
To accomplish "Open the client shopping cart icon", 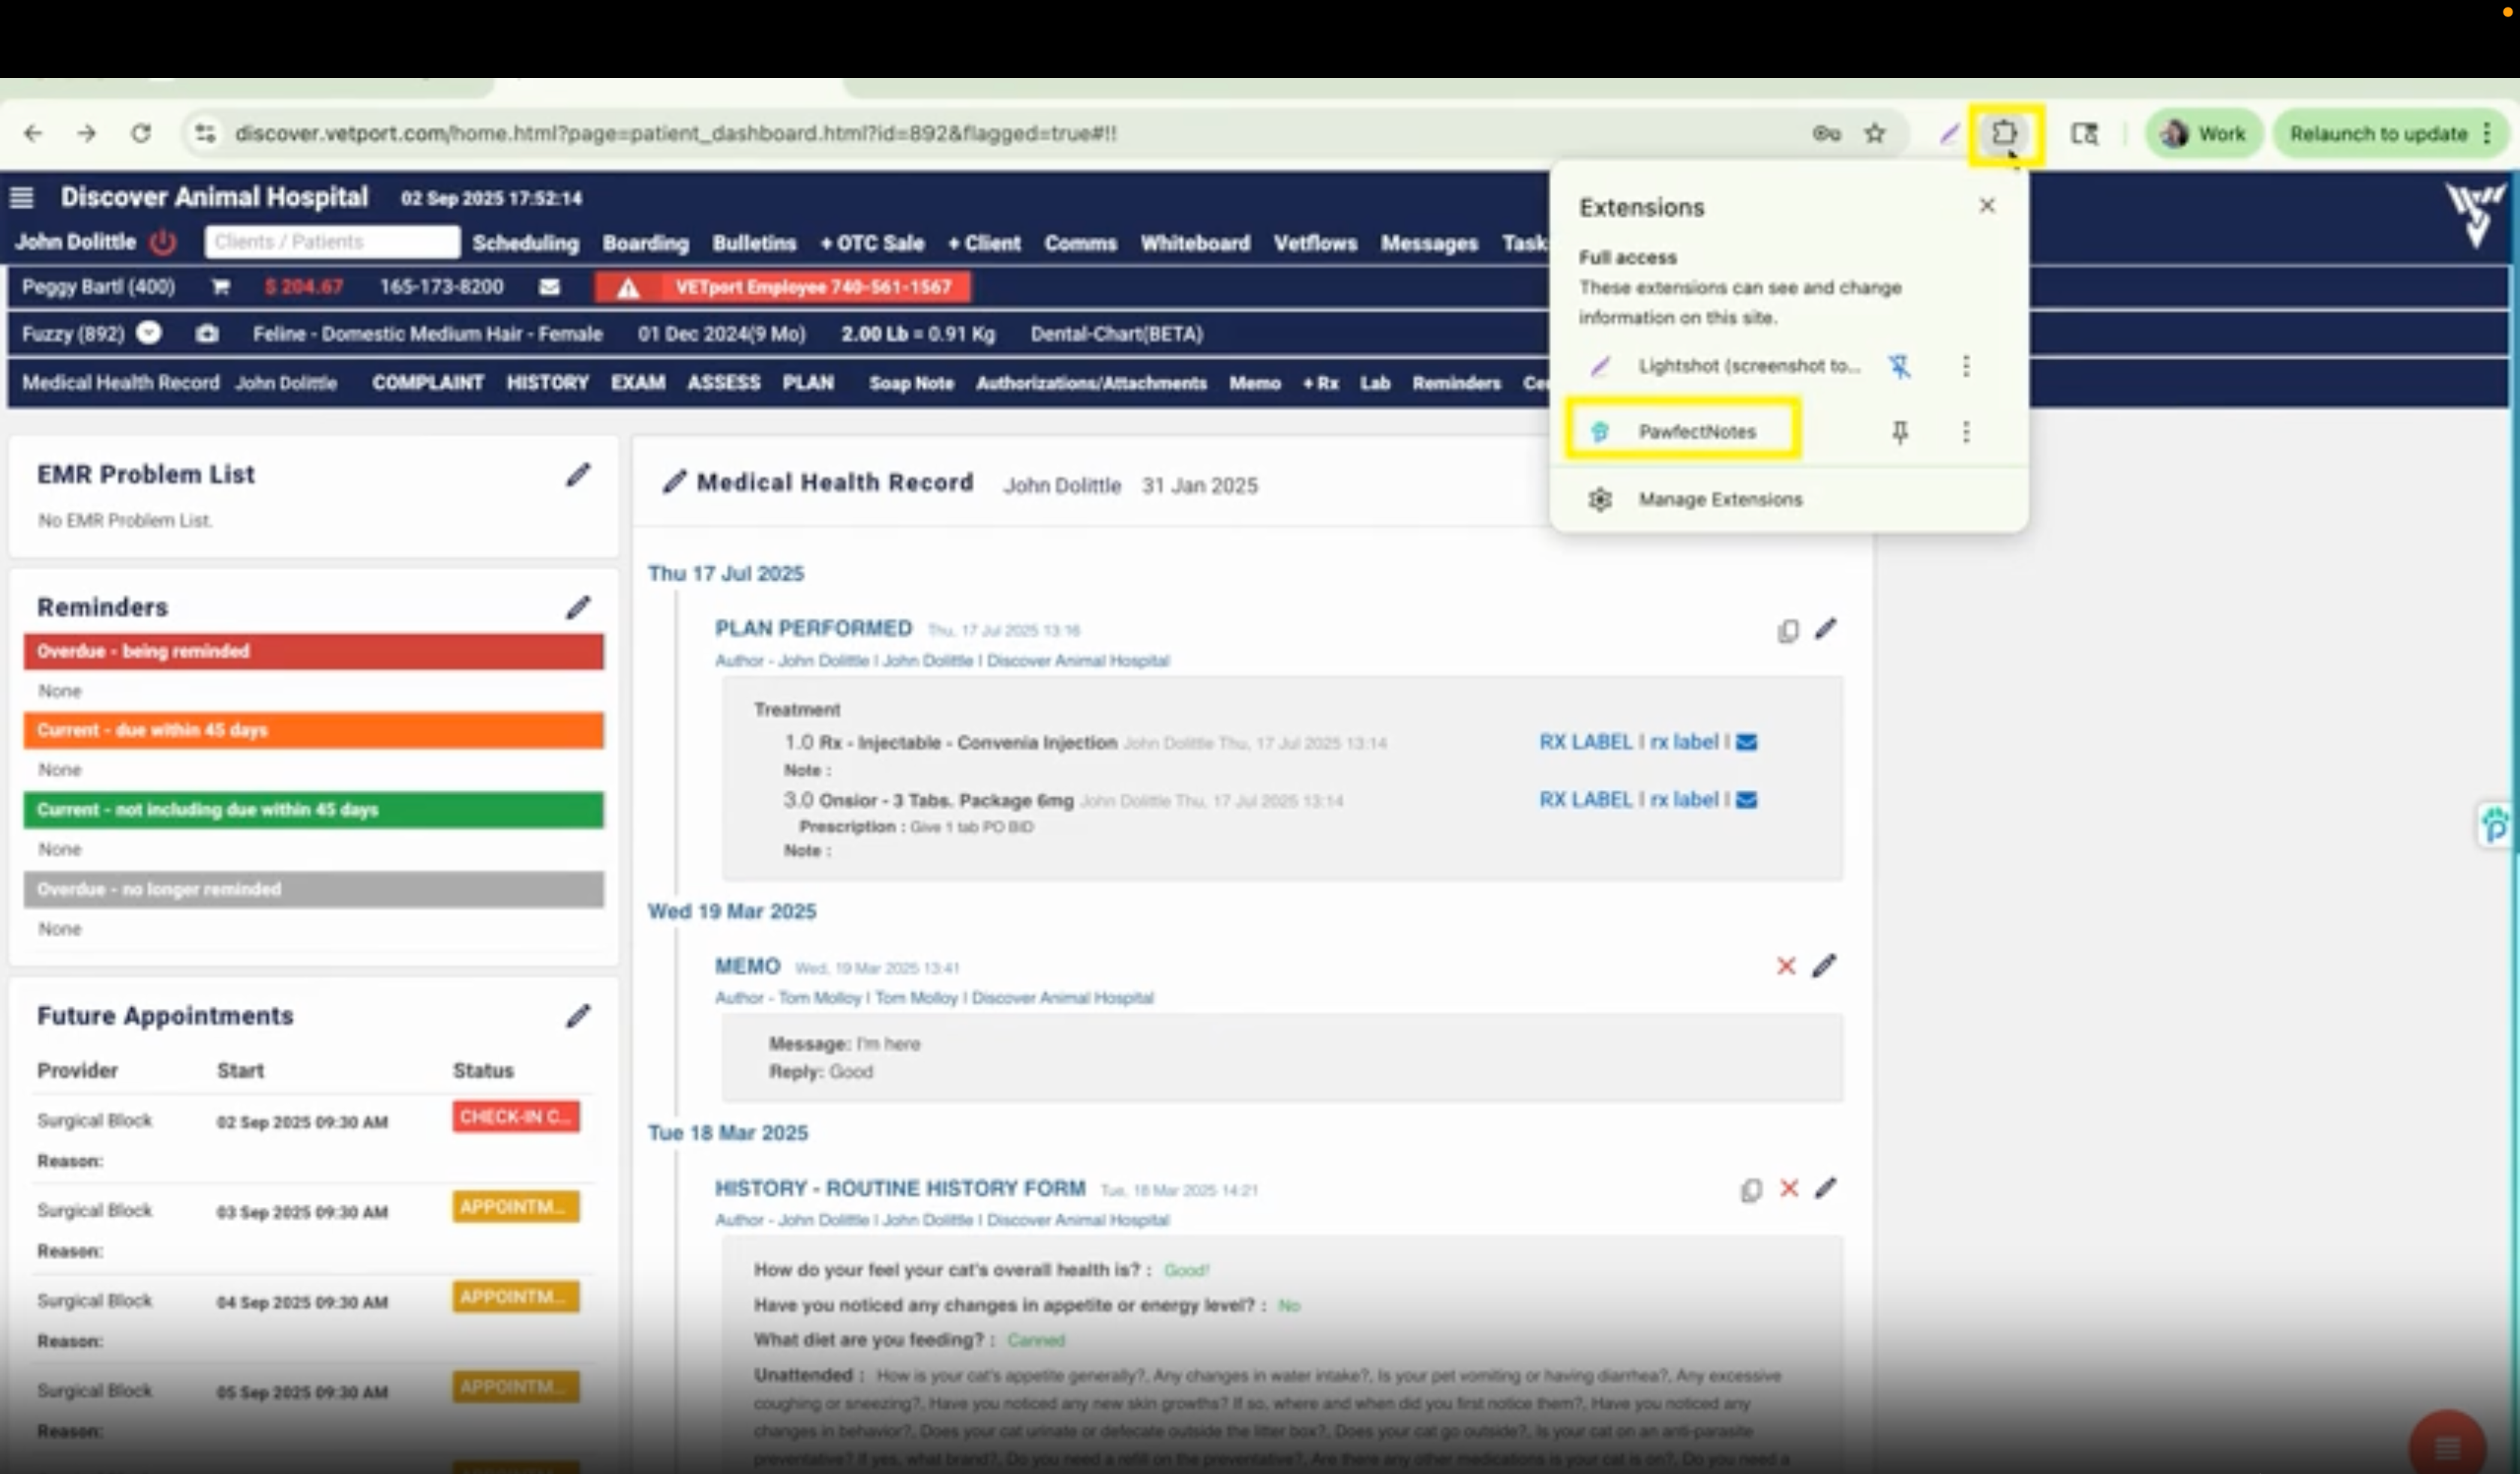I will [220, 287].
